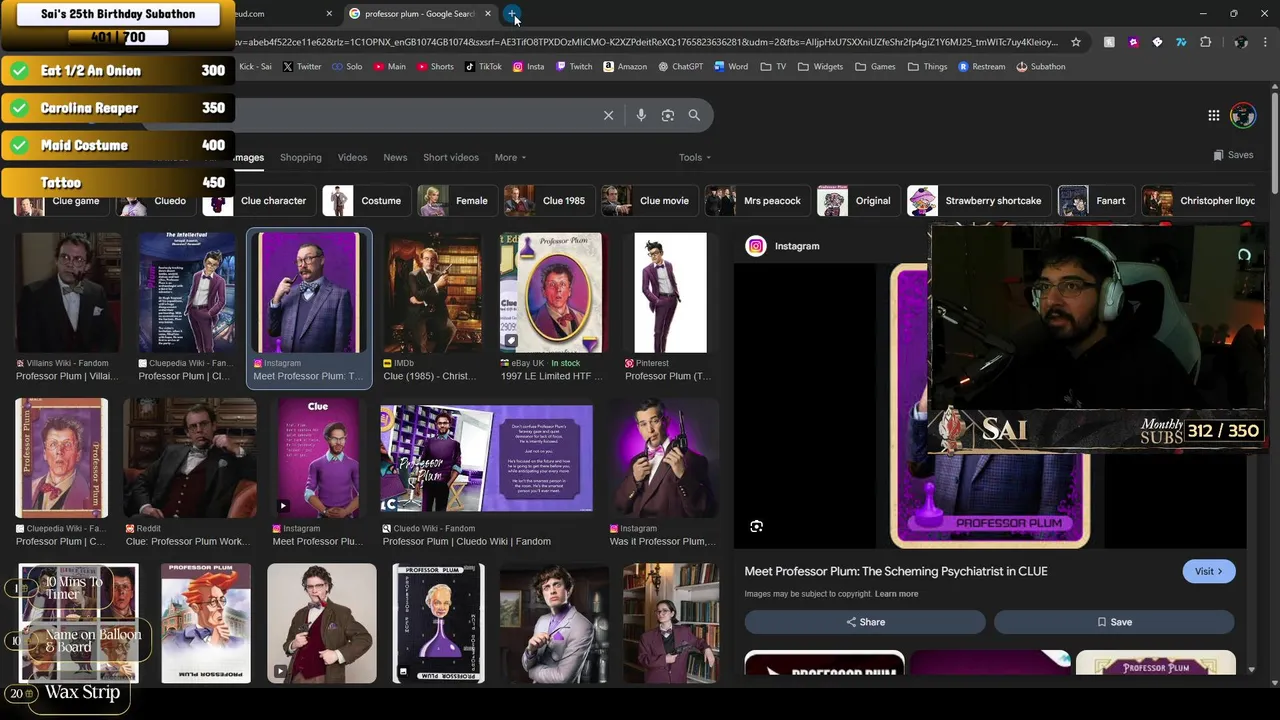This screenshot has height=720, width=1280.
Task: Open the Word bookmark
Action: coord(730,67)
